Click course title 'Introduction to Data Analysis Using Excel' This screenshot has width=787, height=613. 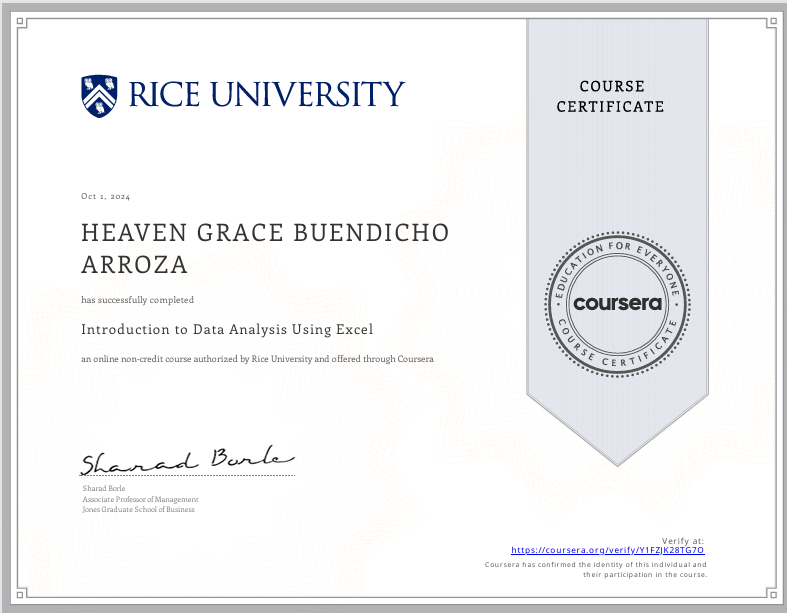[227, 329]
